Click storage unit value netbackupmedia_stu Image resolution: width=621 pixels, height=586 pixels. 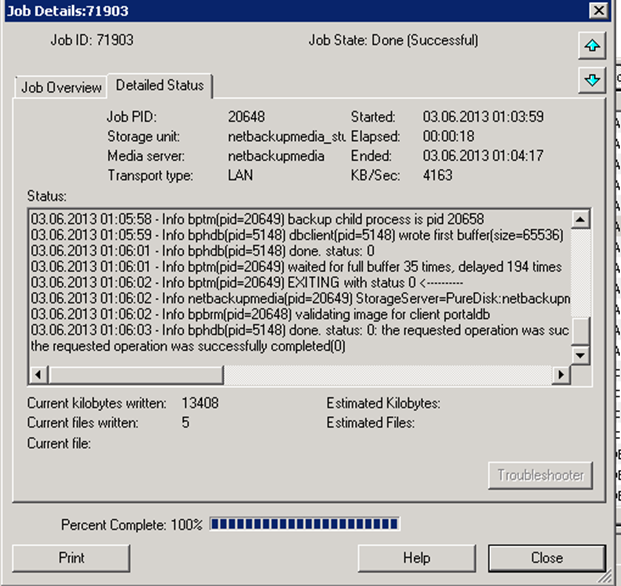[x=286, y=137]
